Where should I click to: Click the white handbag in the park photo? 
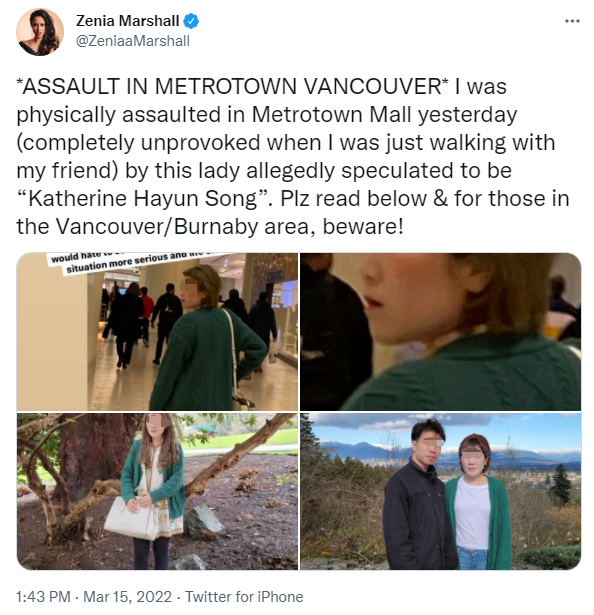point(131,518)
